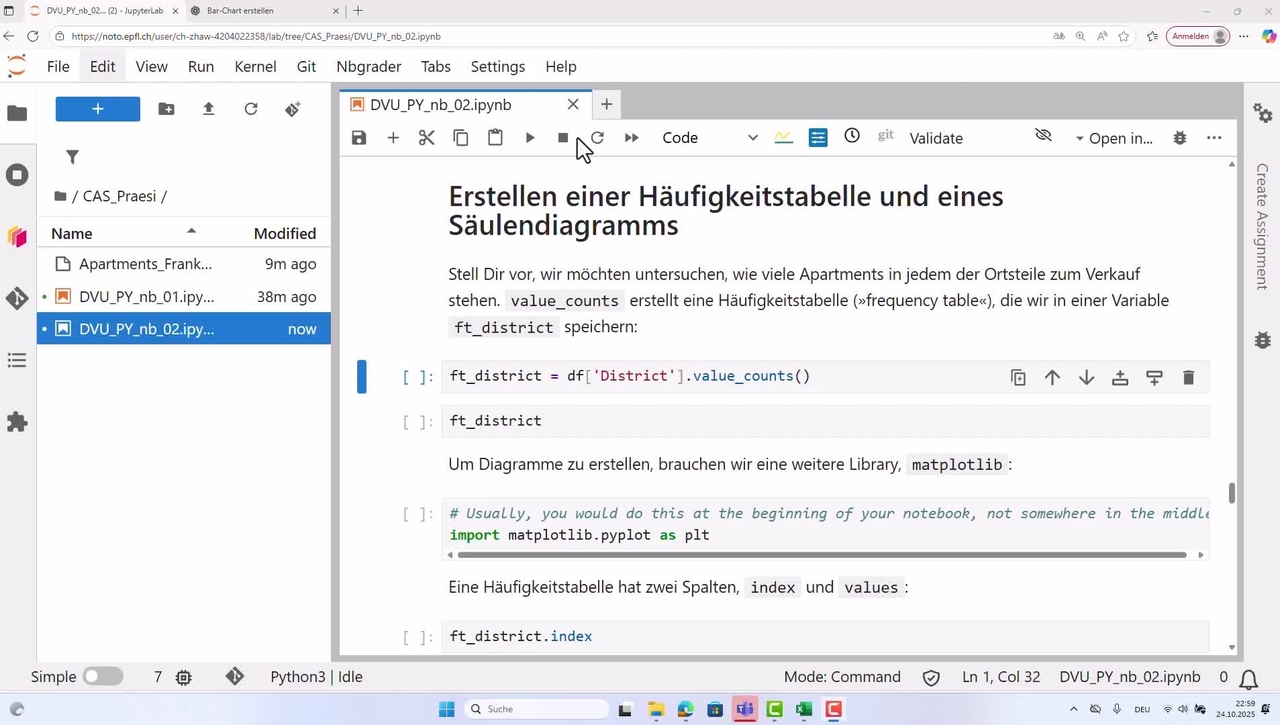Run the selected cell with play icon
Image resolution: width=1280 pixels, height=725 pixels.
pyautogui.click(x=530, y=138)
